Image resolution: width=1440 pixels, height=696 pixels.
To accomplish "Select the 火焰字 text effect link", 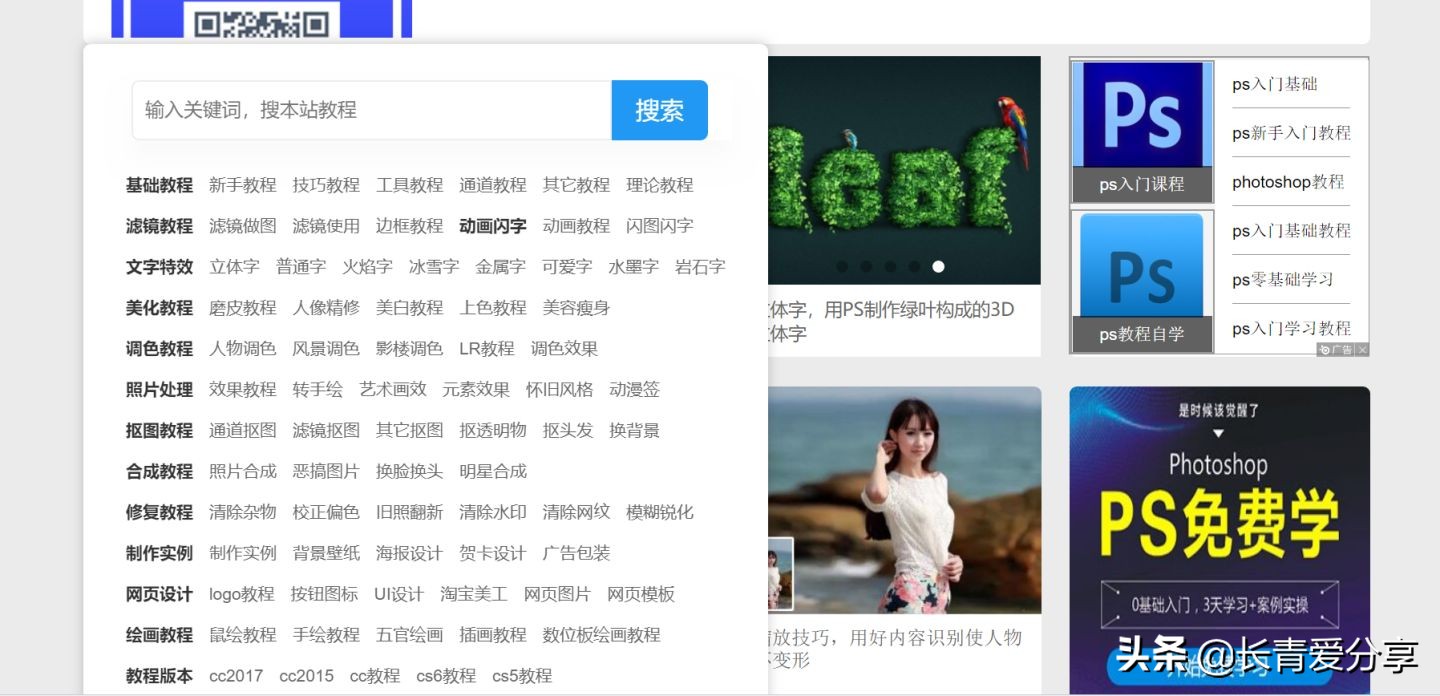I will point(366,266).
